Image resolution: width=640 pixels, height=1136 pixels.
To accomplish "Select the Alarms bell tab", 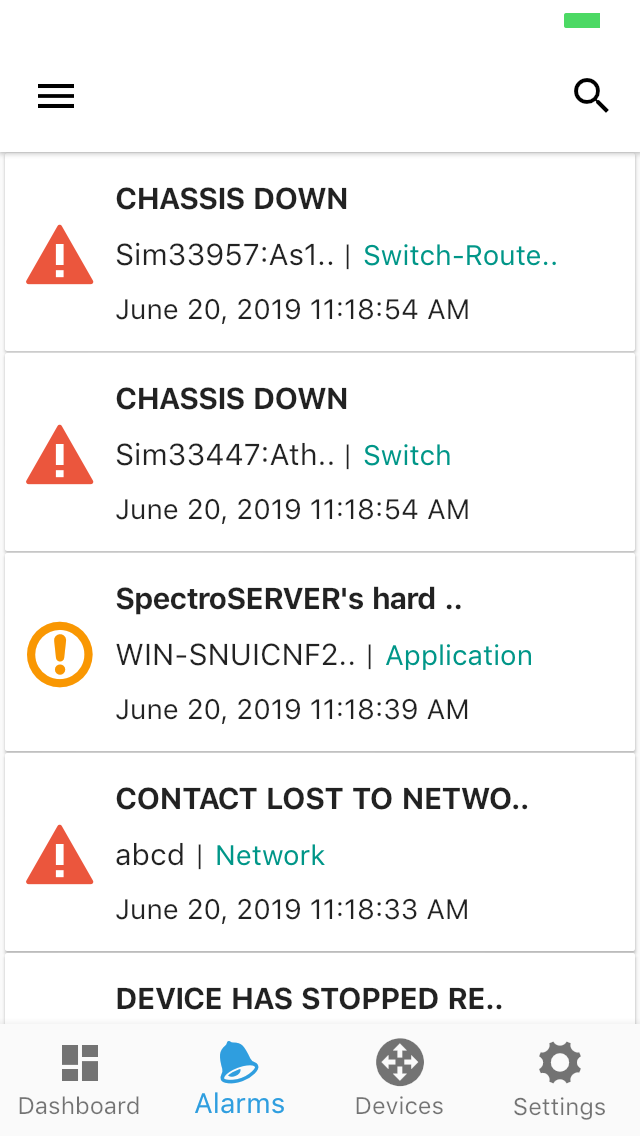I will tap(240, 1078).
